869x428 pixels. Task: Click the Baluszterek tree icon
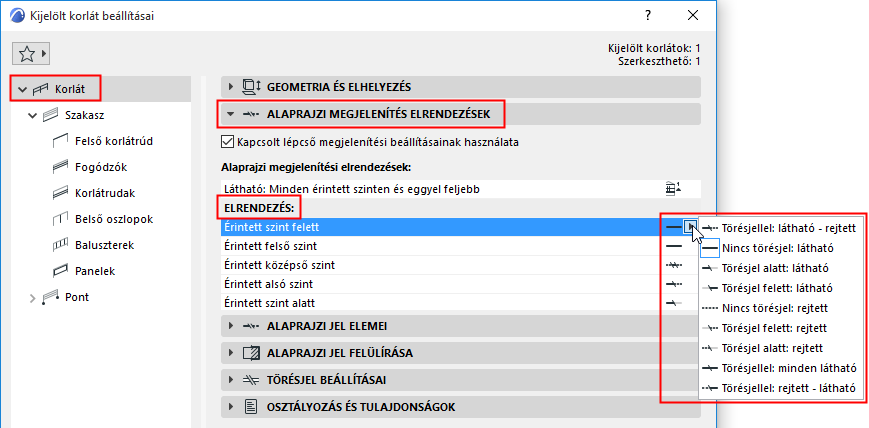(x=58, y=245)
